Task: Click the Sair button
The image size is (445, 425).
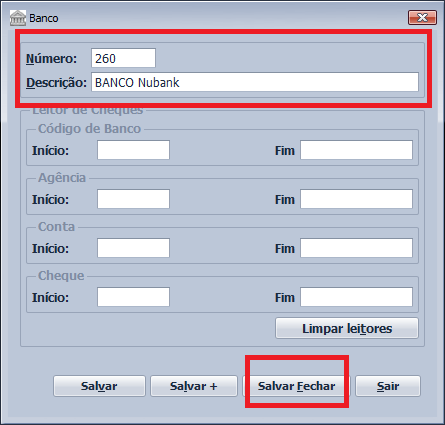Action: tap(388, 386)
